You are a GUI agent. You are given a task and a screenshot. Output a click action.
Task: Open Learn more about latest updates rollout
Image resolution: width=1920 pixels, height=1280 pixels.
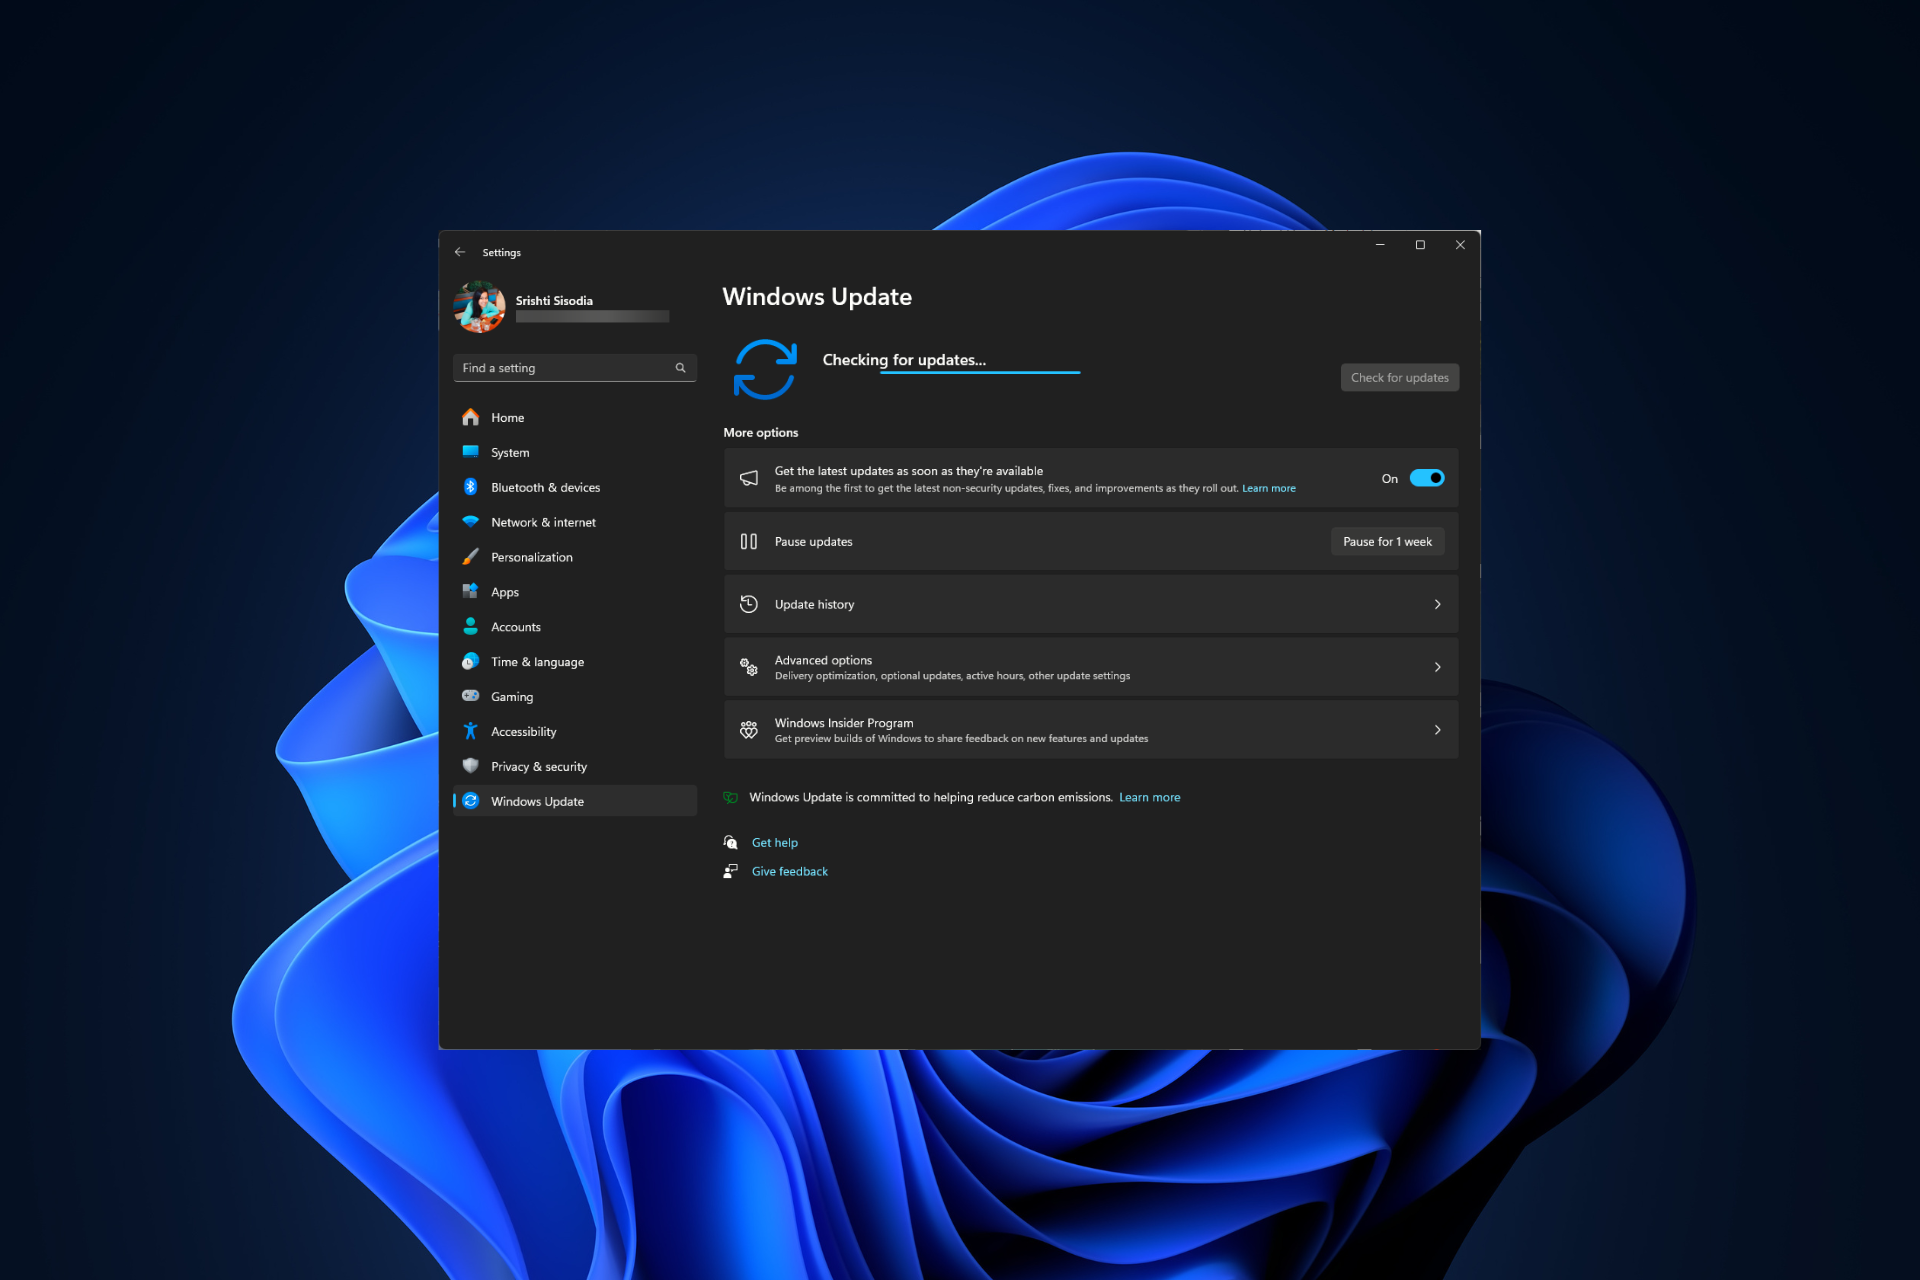tap(1268, 488)
